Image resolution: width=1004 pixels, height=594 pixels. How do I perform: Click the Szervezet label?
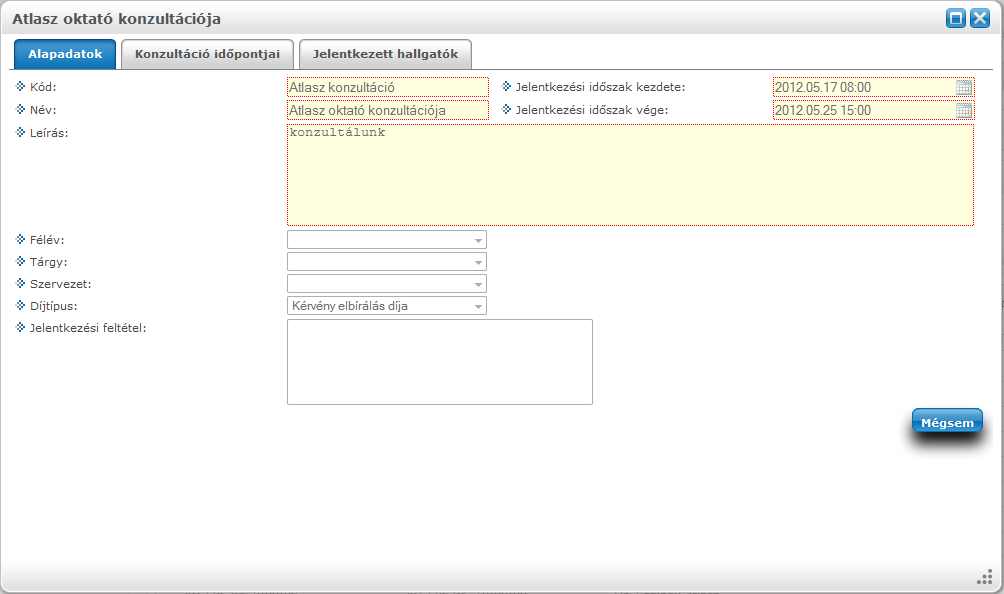pos(61,284)
